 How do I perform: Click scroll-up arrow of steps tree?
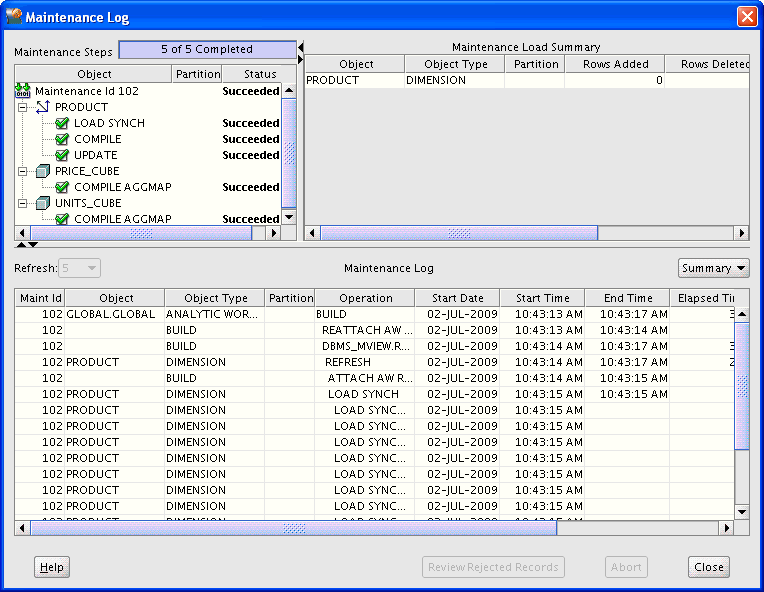289,91
